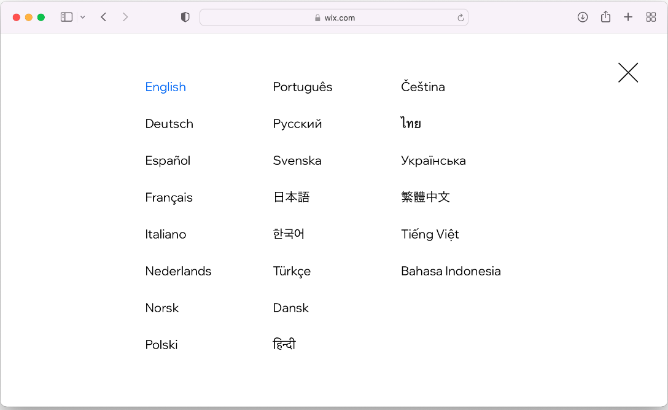
Task: Select 日本語 from the language list
Action: 291,198
